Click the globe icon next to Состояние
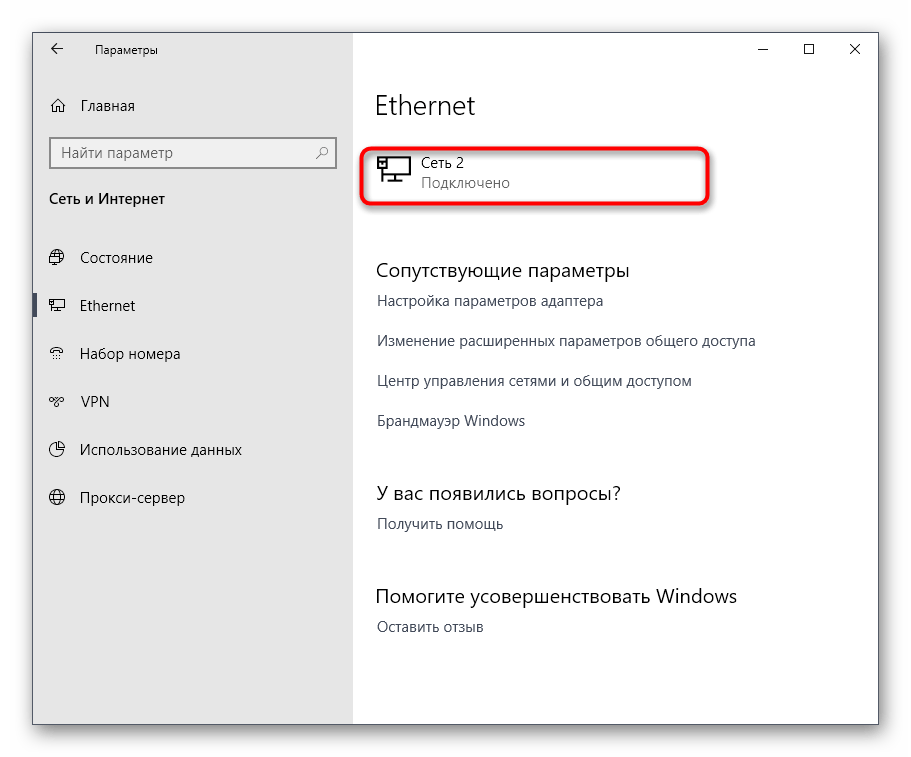This screenshot has width=911, height=757. click(58, 258)
